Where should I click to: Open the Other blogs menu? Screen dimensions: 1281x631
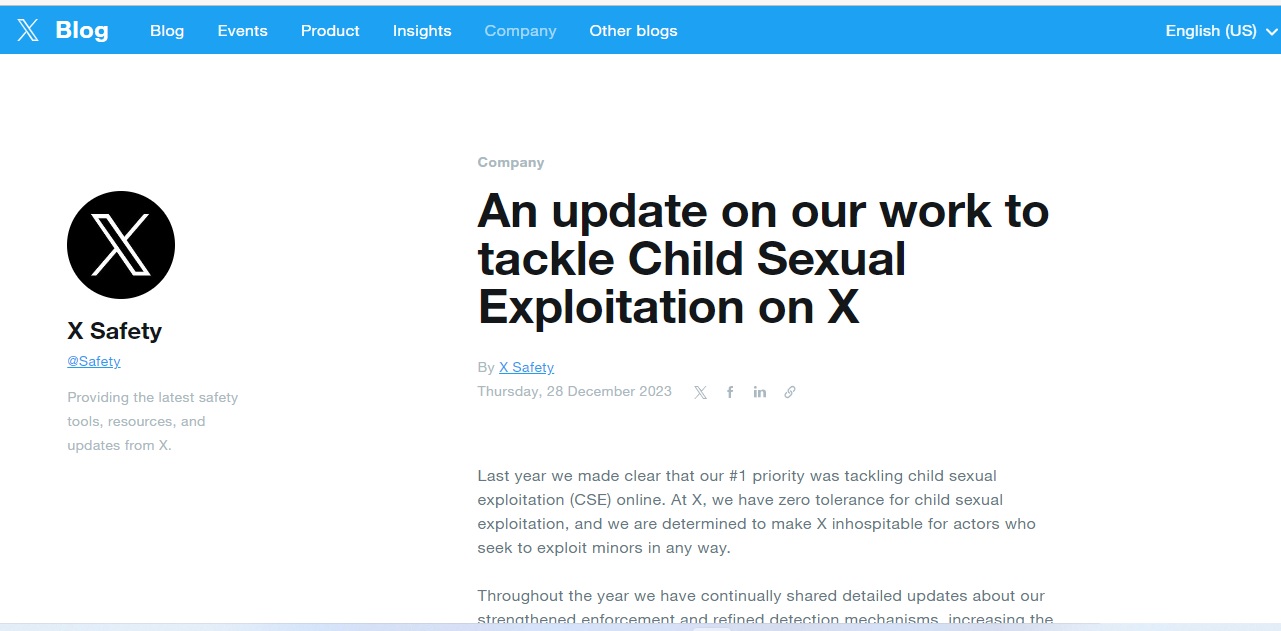coord(633,31)
